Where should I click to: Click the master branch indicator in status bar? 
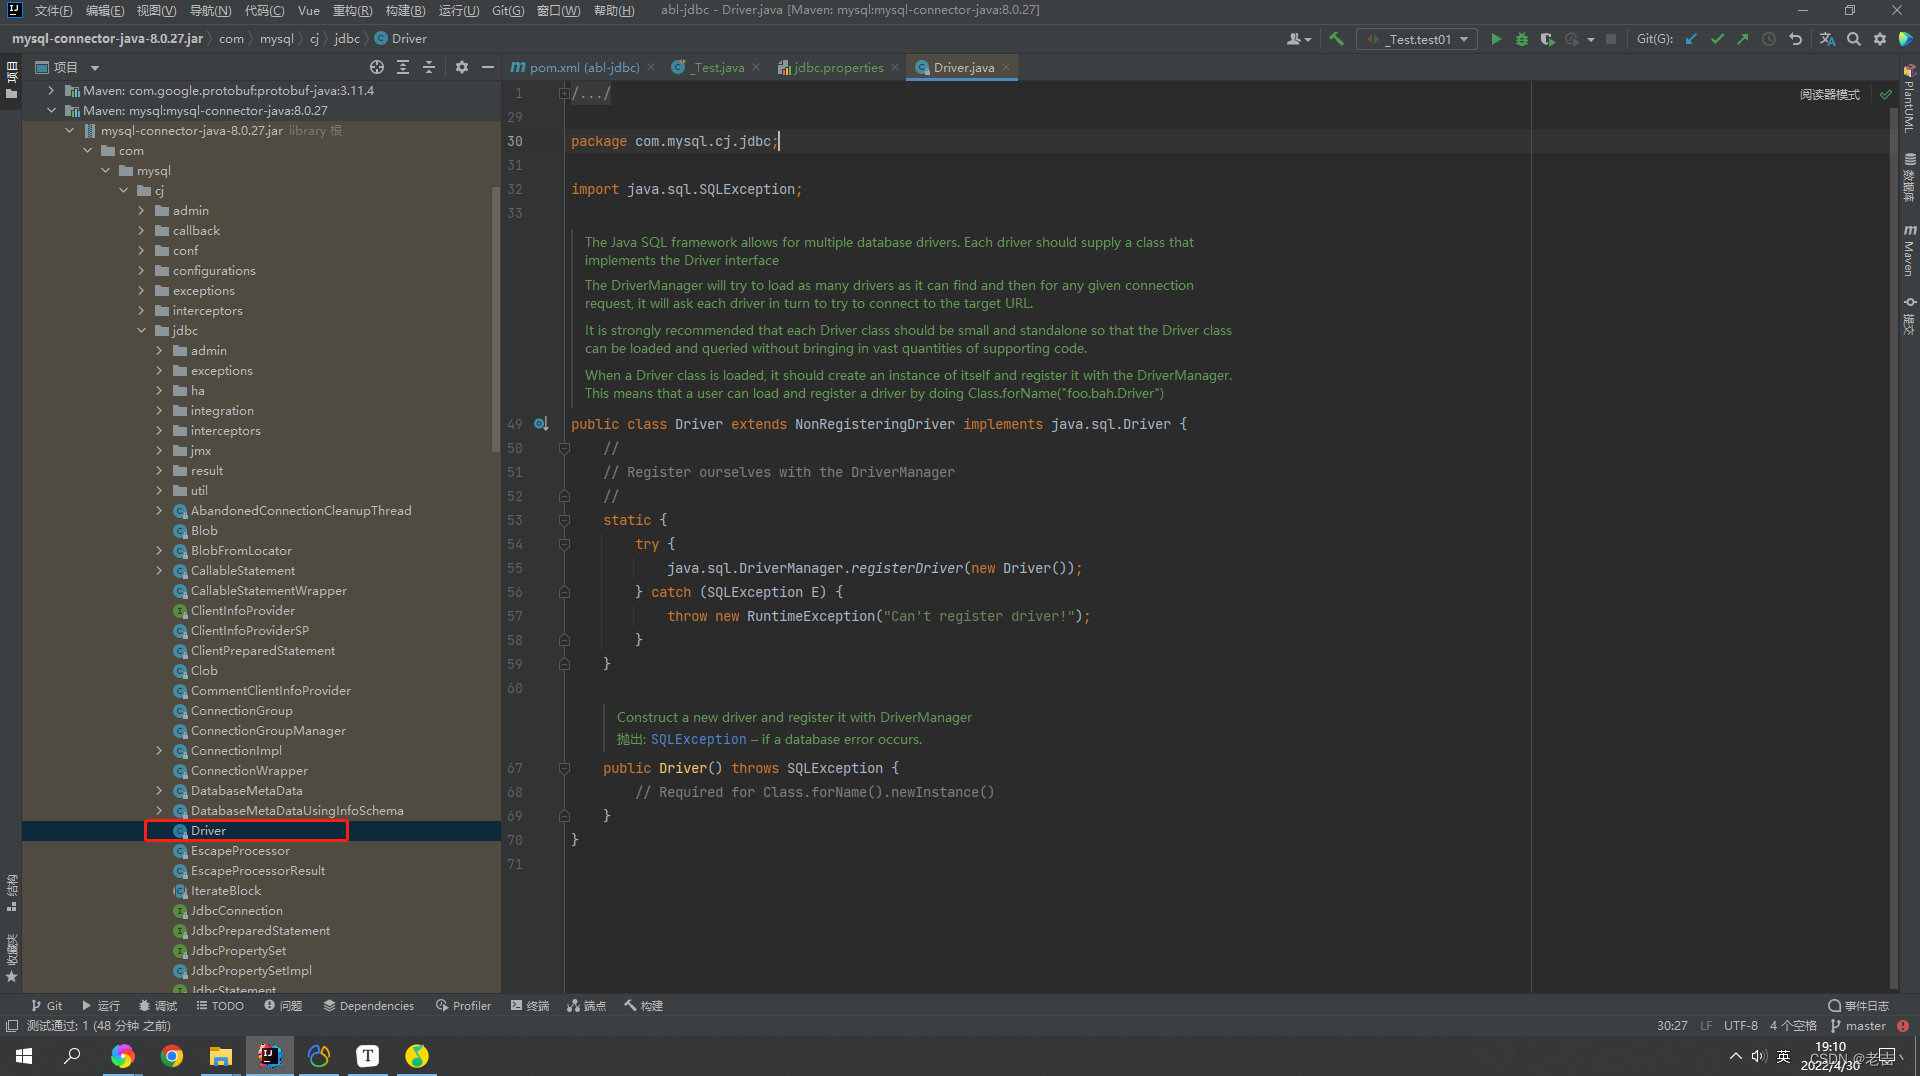(1858, 1026)
